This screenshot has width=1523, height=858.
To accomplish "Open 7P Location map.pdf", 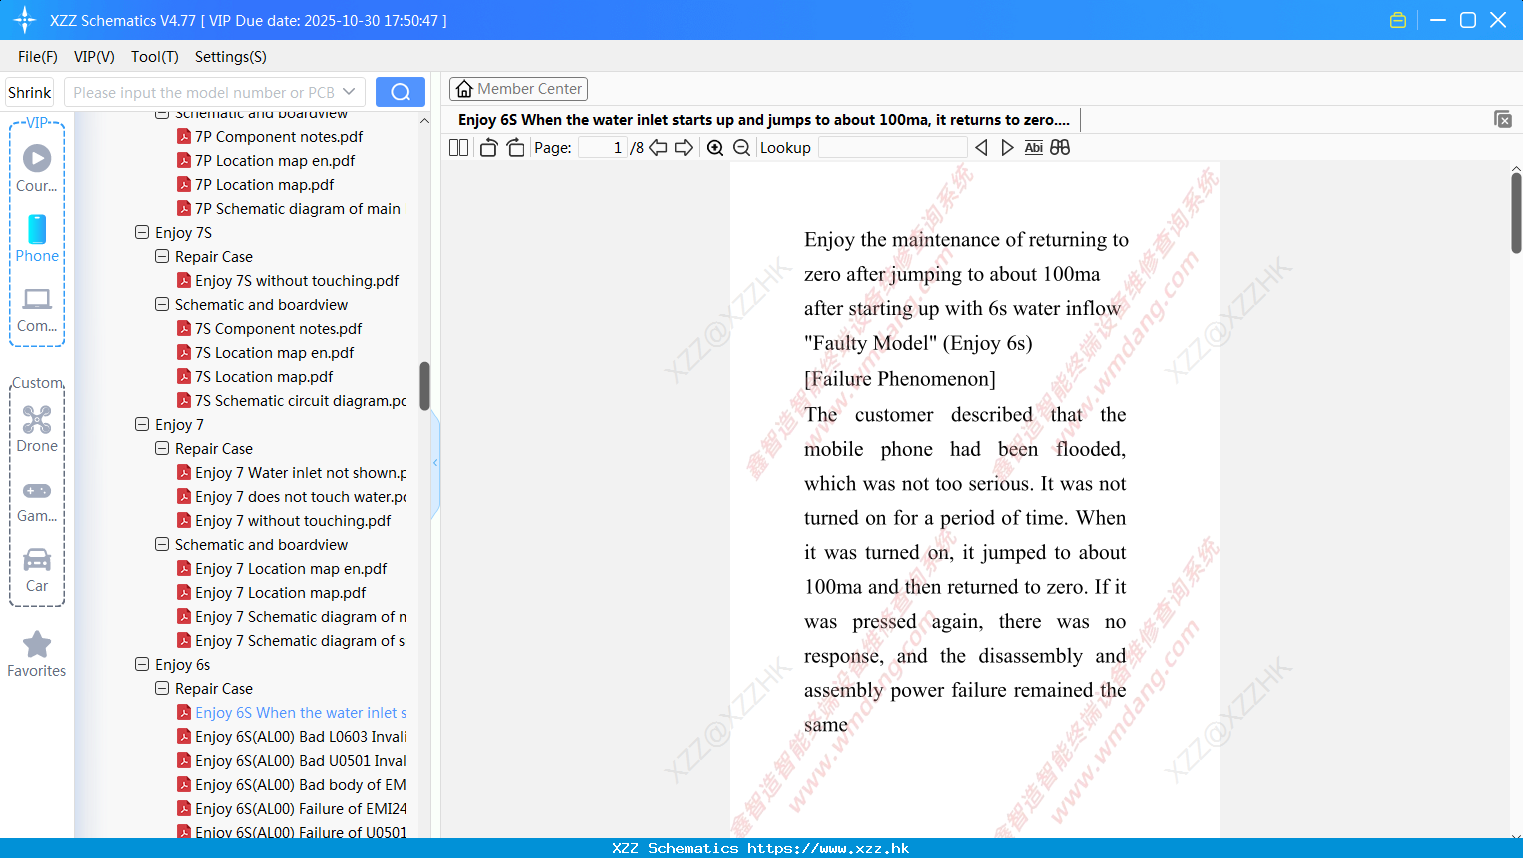I will click(x=265, y=184).
